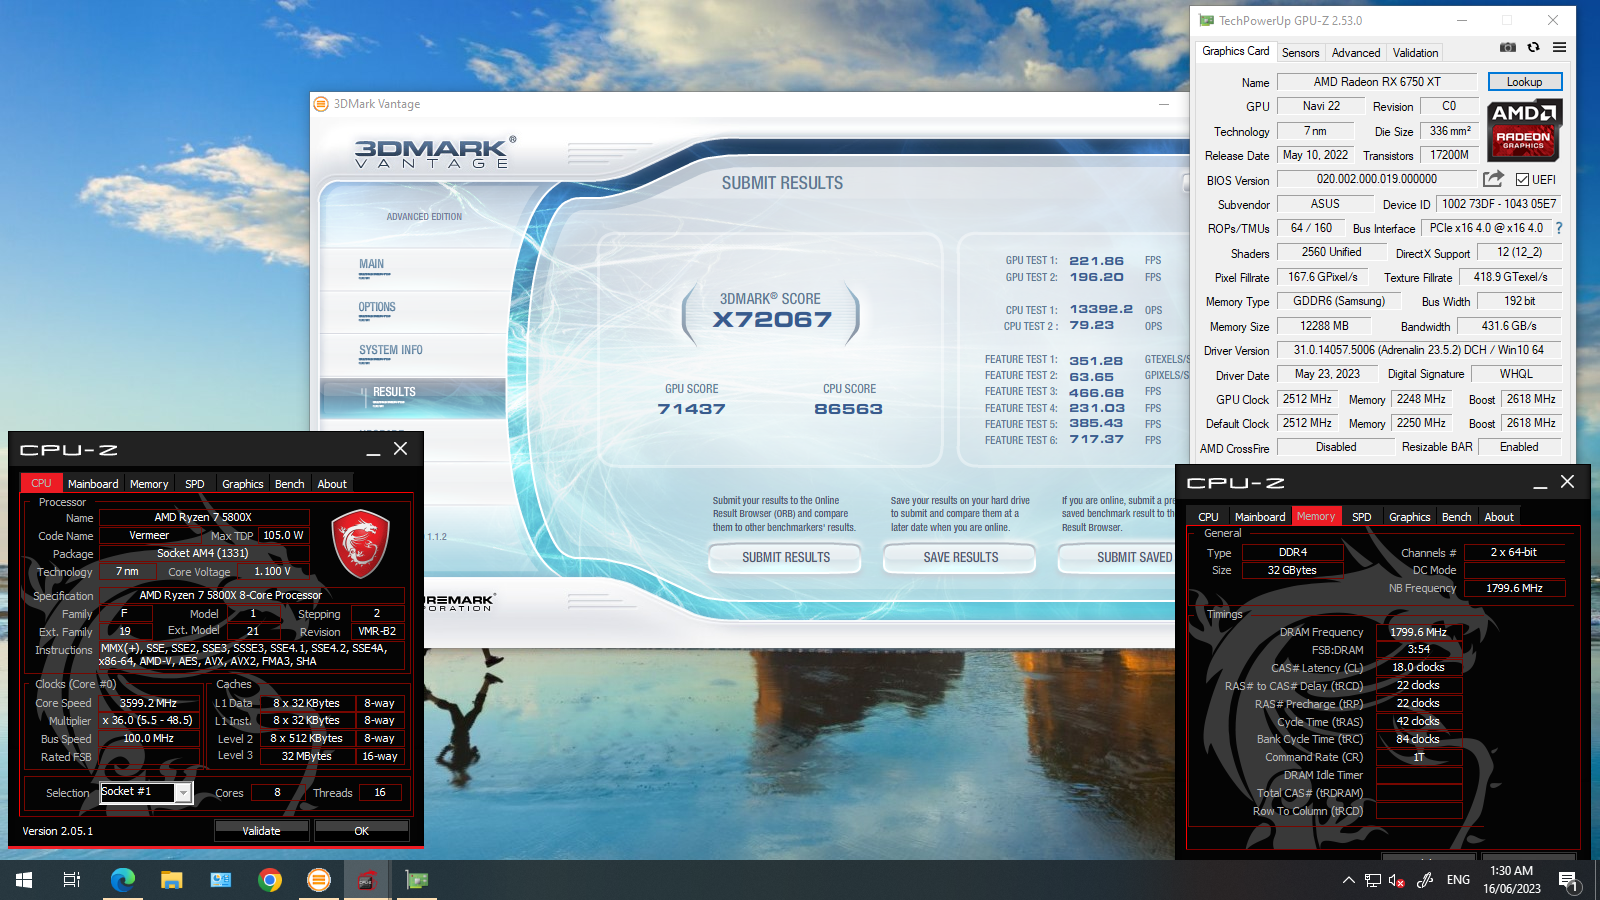This screenshot has height=900, width=1600.
Task: Open Bench tab in left CPU-Z window
Action: click(290, 484)
